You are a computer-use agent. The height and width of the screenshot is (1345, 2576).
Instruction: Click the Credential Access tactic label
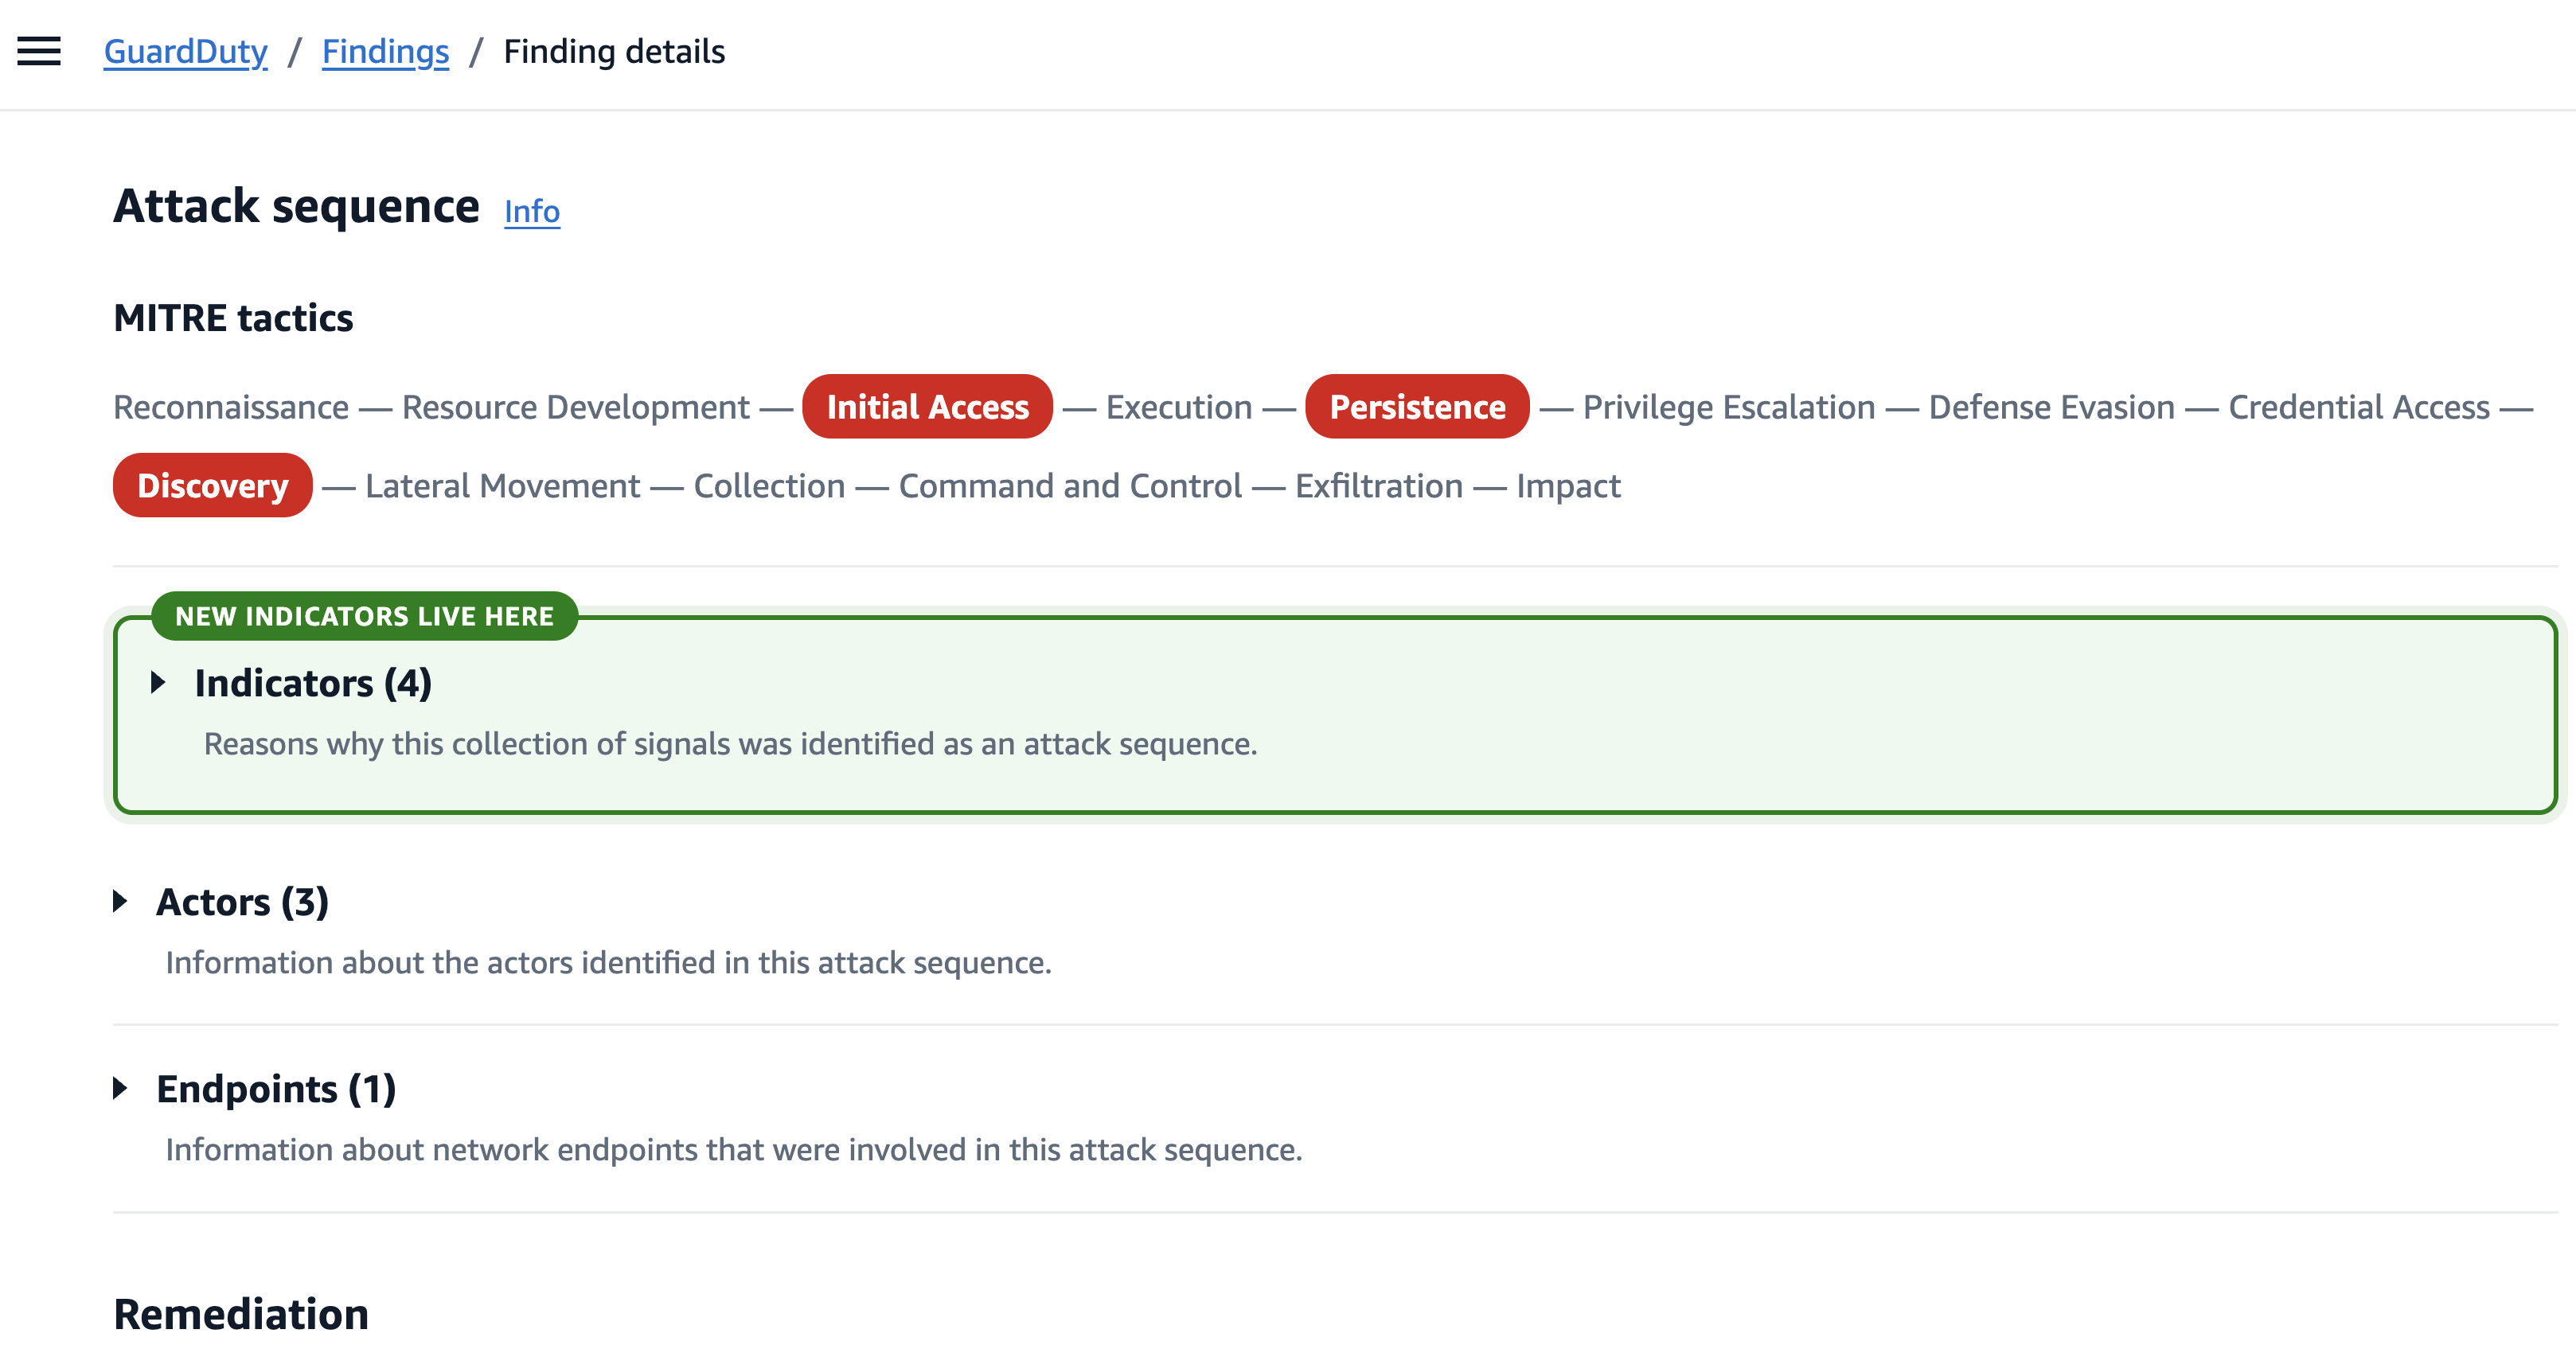click(2359, 407)
